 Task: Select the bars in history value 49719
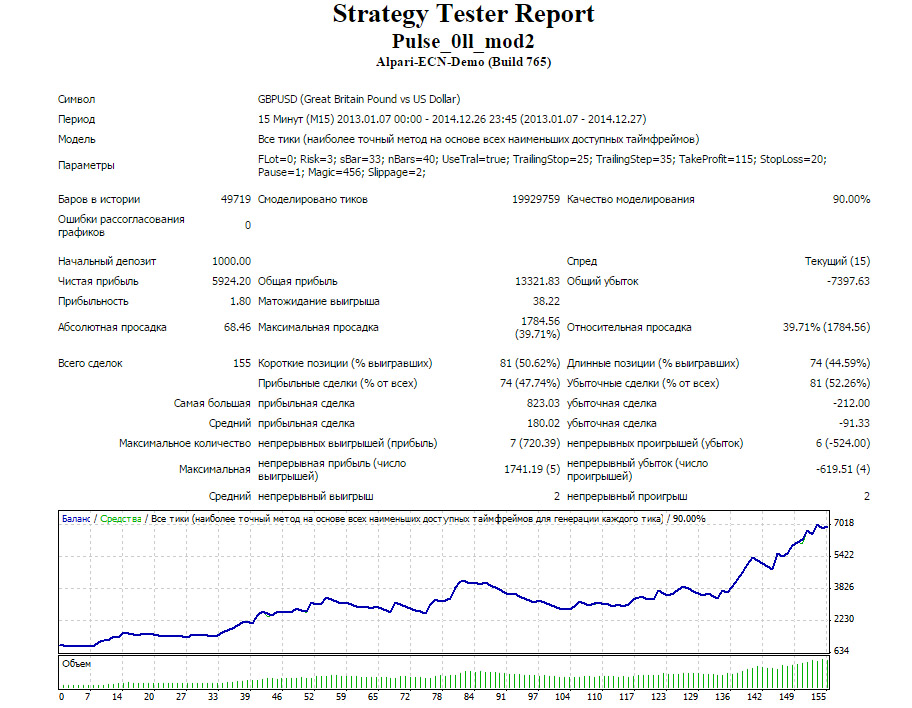point(236,200)
